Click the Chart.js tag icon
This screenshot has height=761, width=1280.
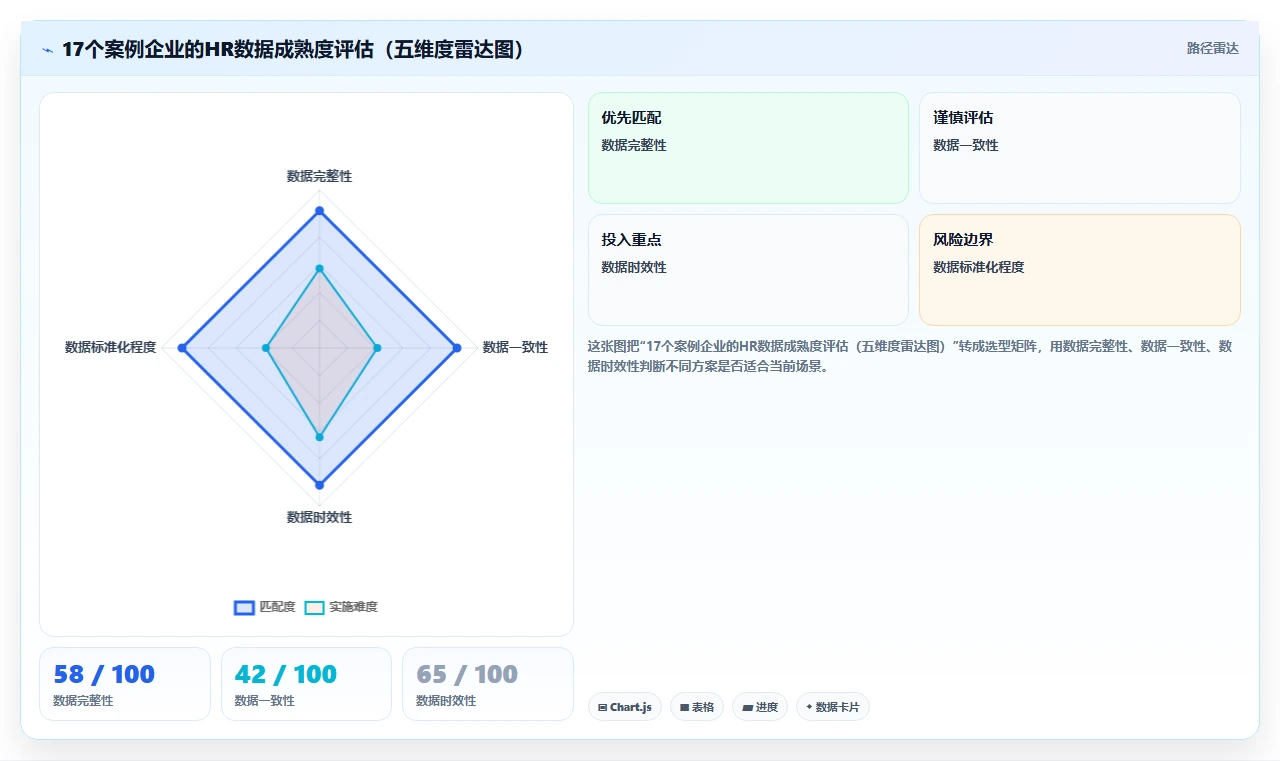(x=602, y=708)
